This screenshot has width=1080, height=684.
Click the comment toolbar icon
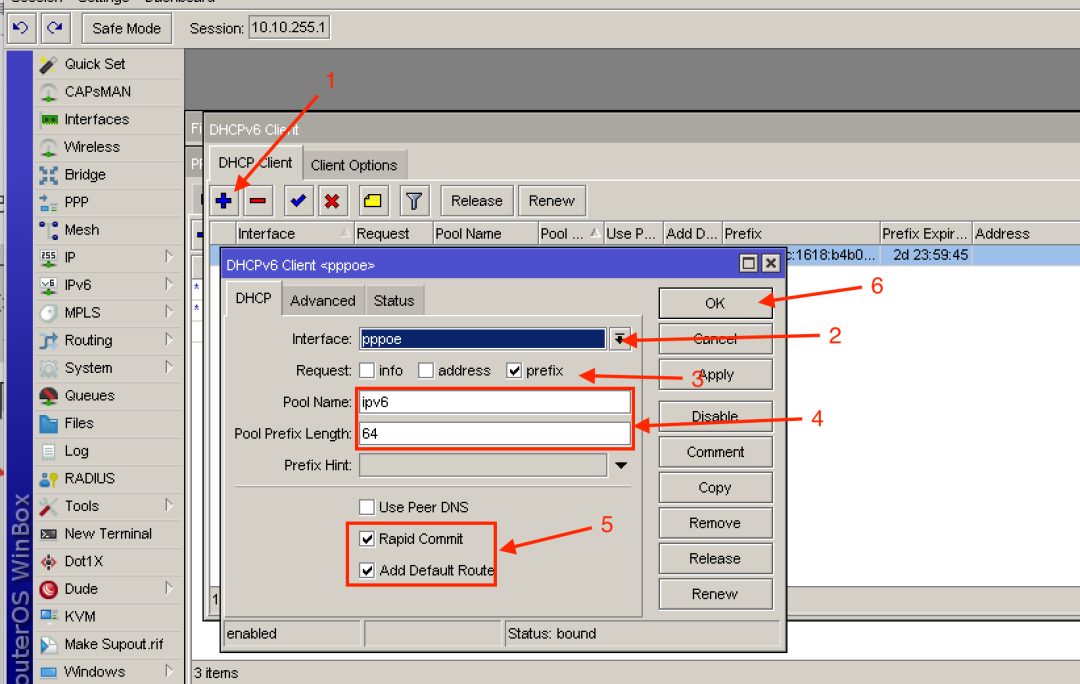click(x=373, y=200)
